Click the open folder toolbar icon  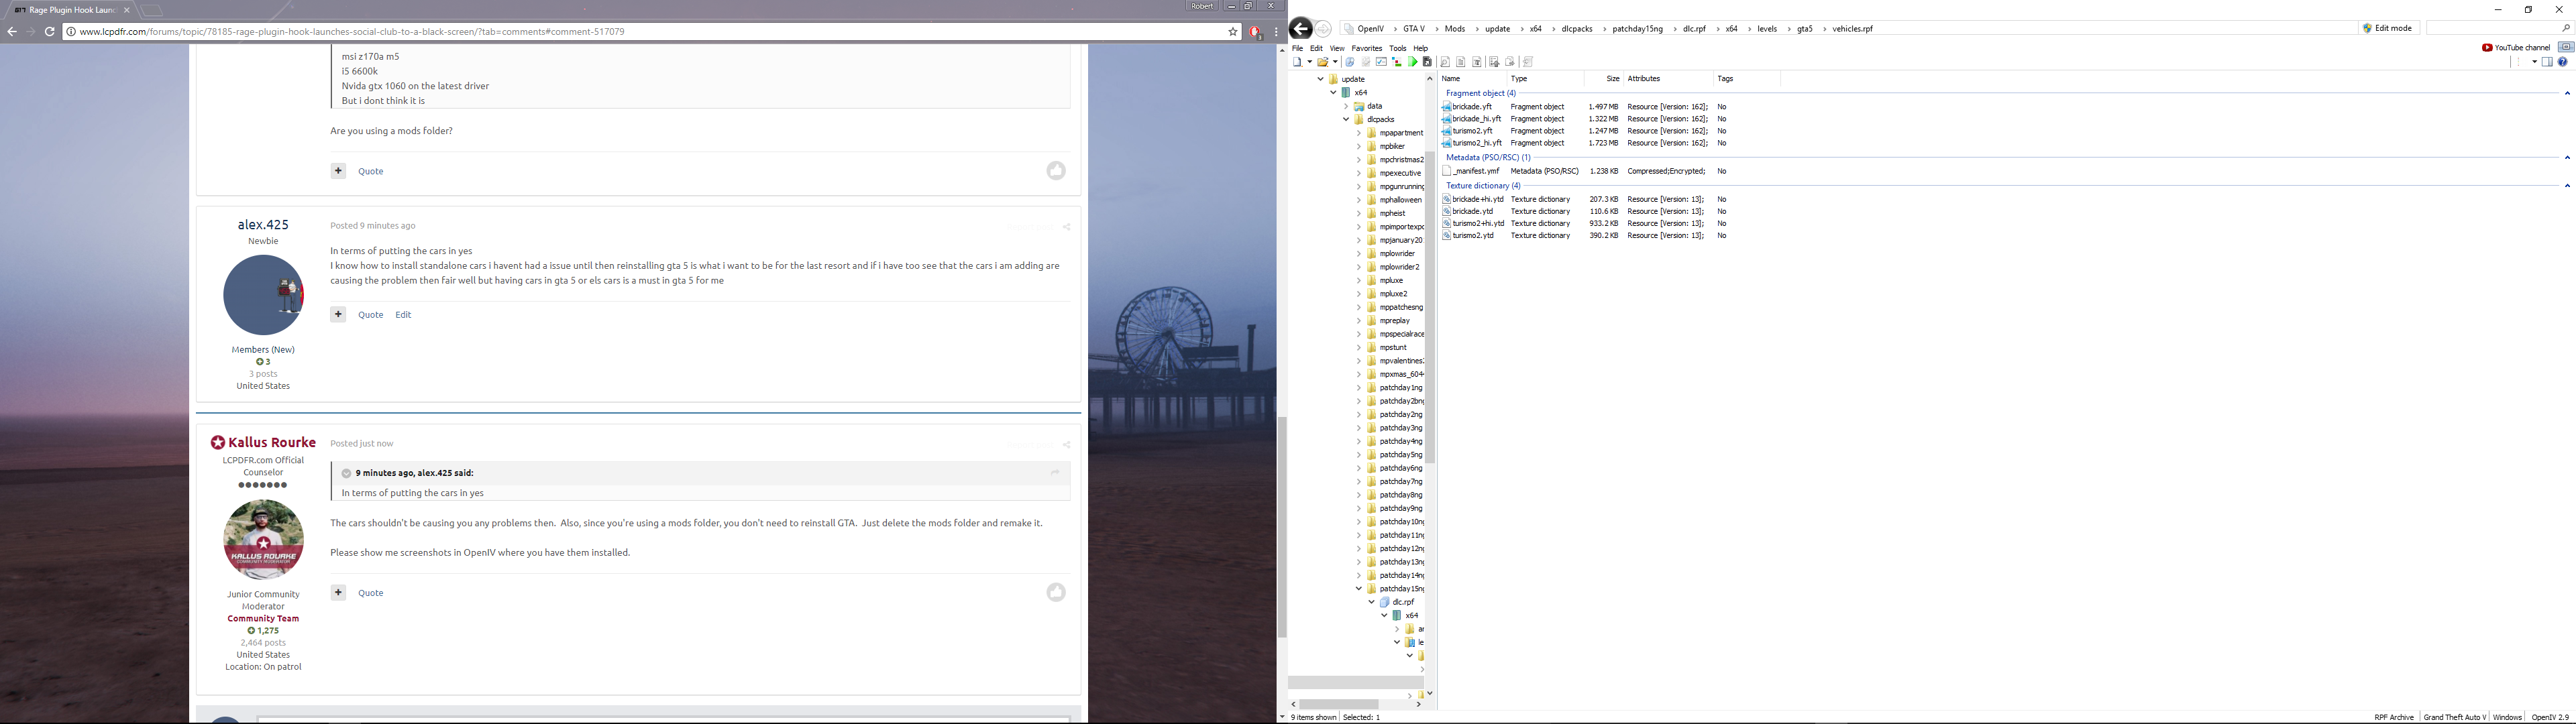[x=1323, y=62]
